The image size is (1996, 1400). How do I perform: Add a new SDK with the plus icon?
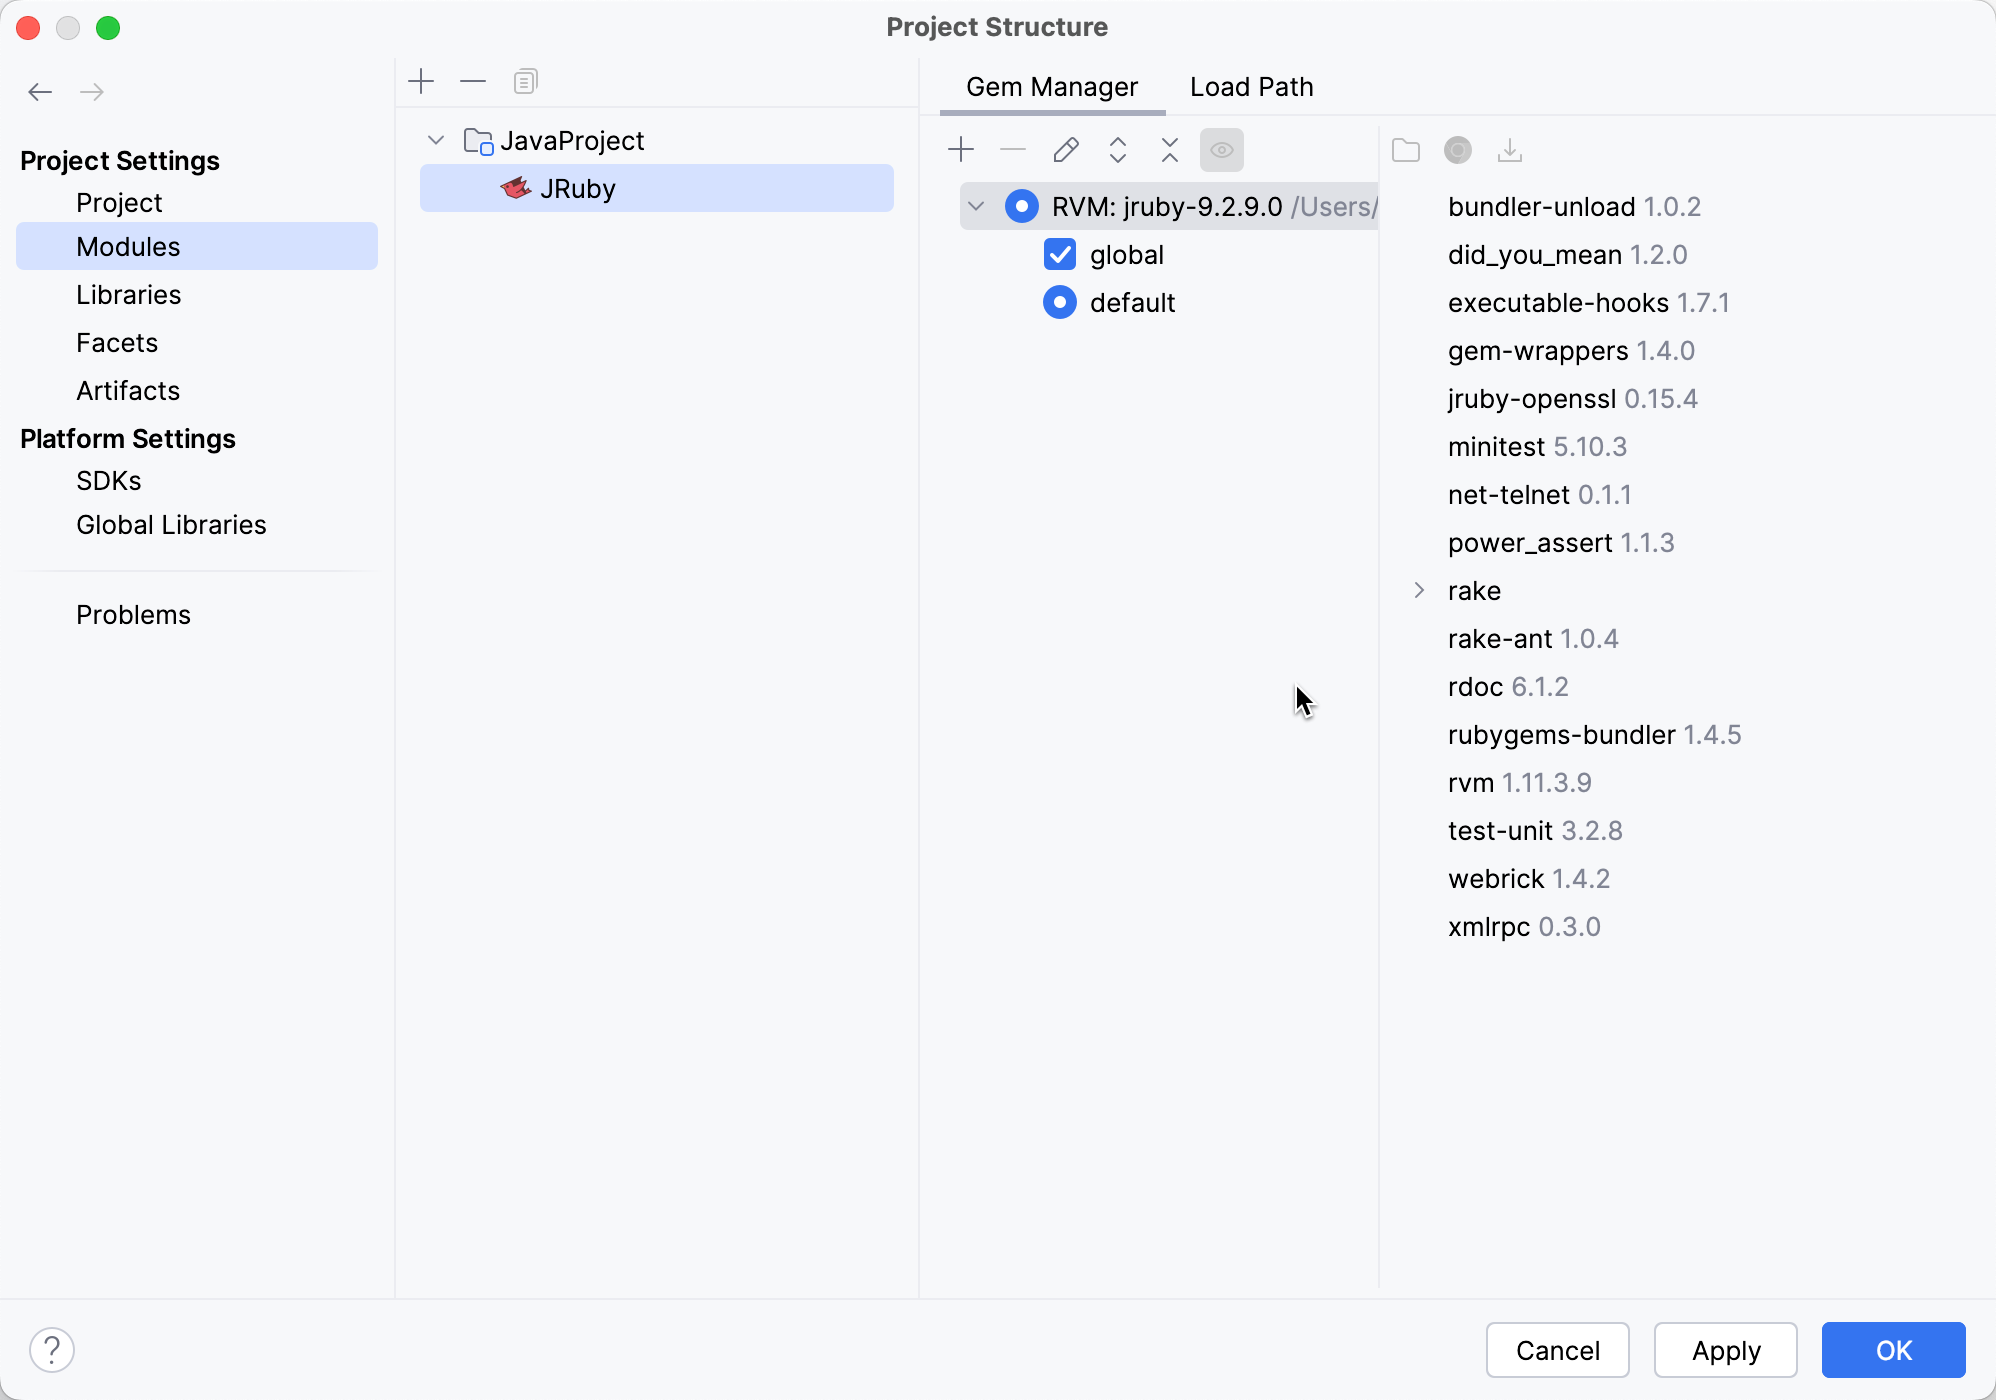click(x=960, y=150)
